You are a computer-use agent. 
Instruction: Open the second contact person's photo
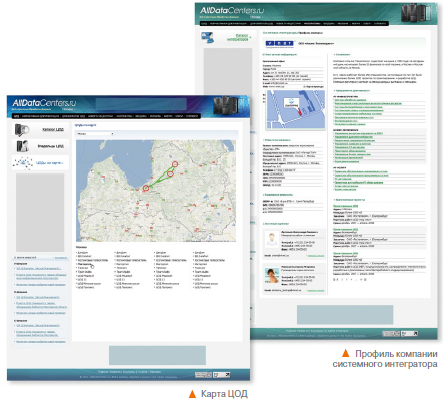tap(272, 275)
